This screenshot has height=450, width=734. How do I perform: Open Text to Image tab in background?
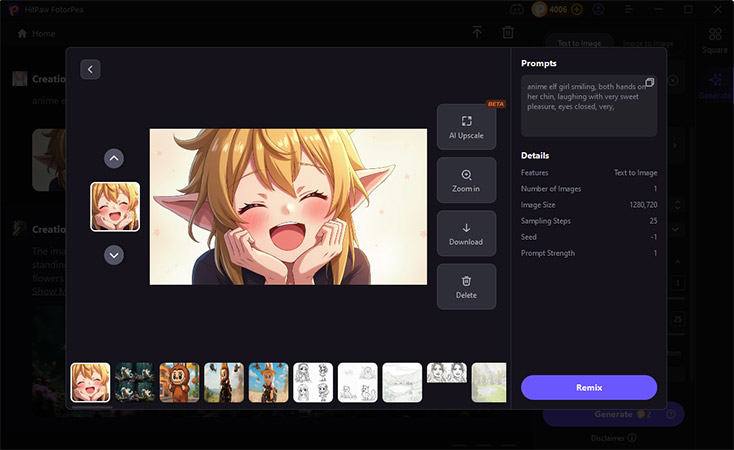579,43
